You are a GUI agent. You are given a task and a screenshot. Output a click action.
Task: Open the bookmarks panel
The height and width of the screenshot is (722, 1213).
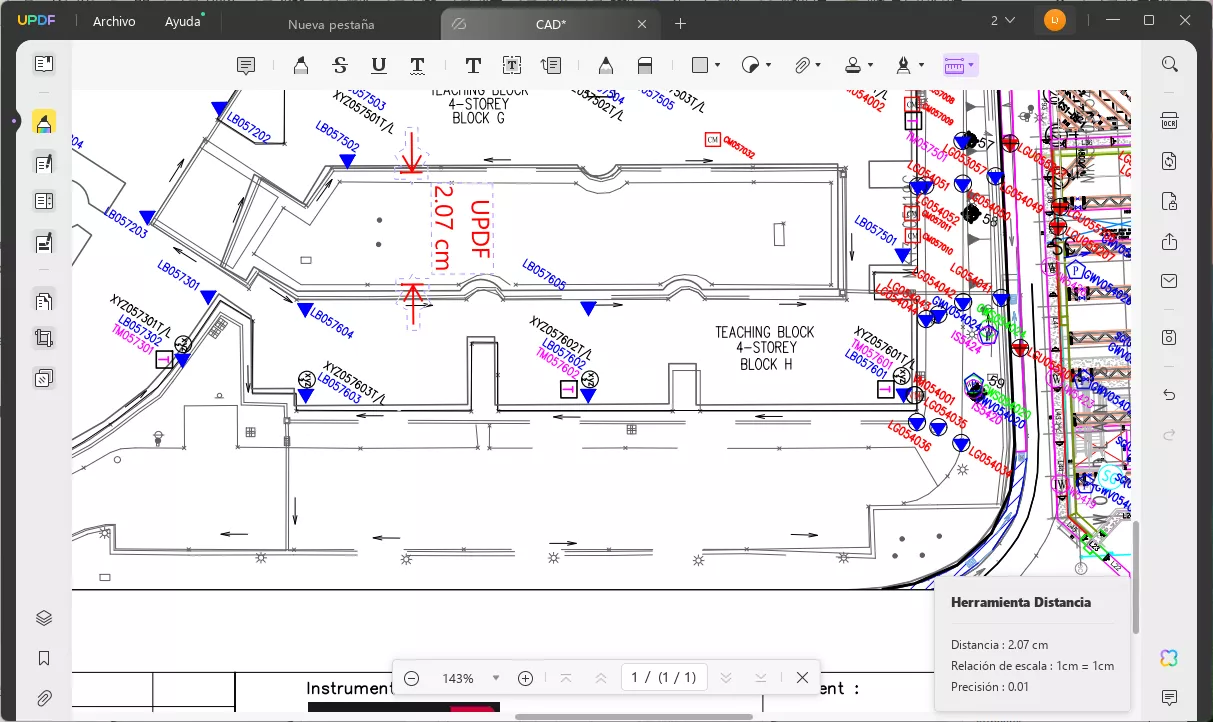click(x=44, y=658)
